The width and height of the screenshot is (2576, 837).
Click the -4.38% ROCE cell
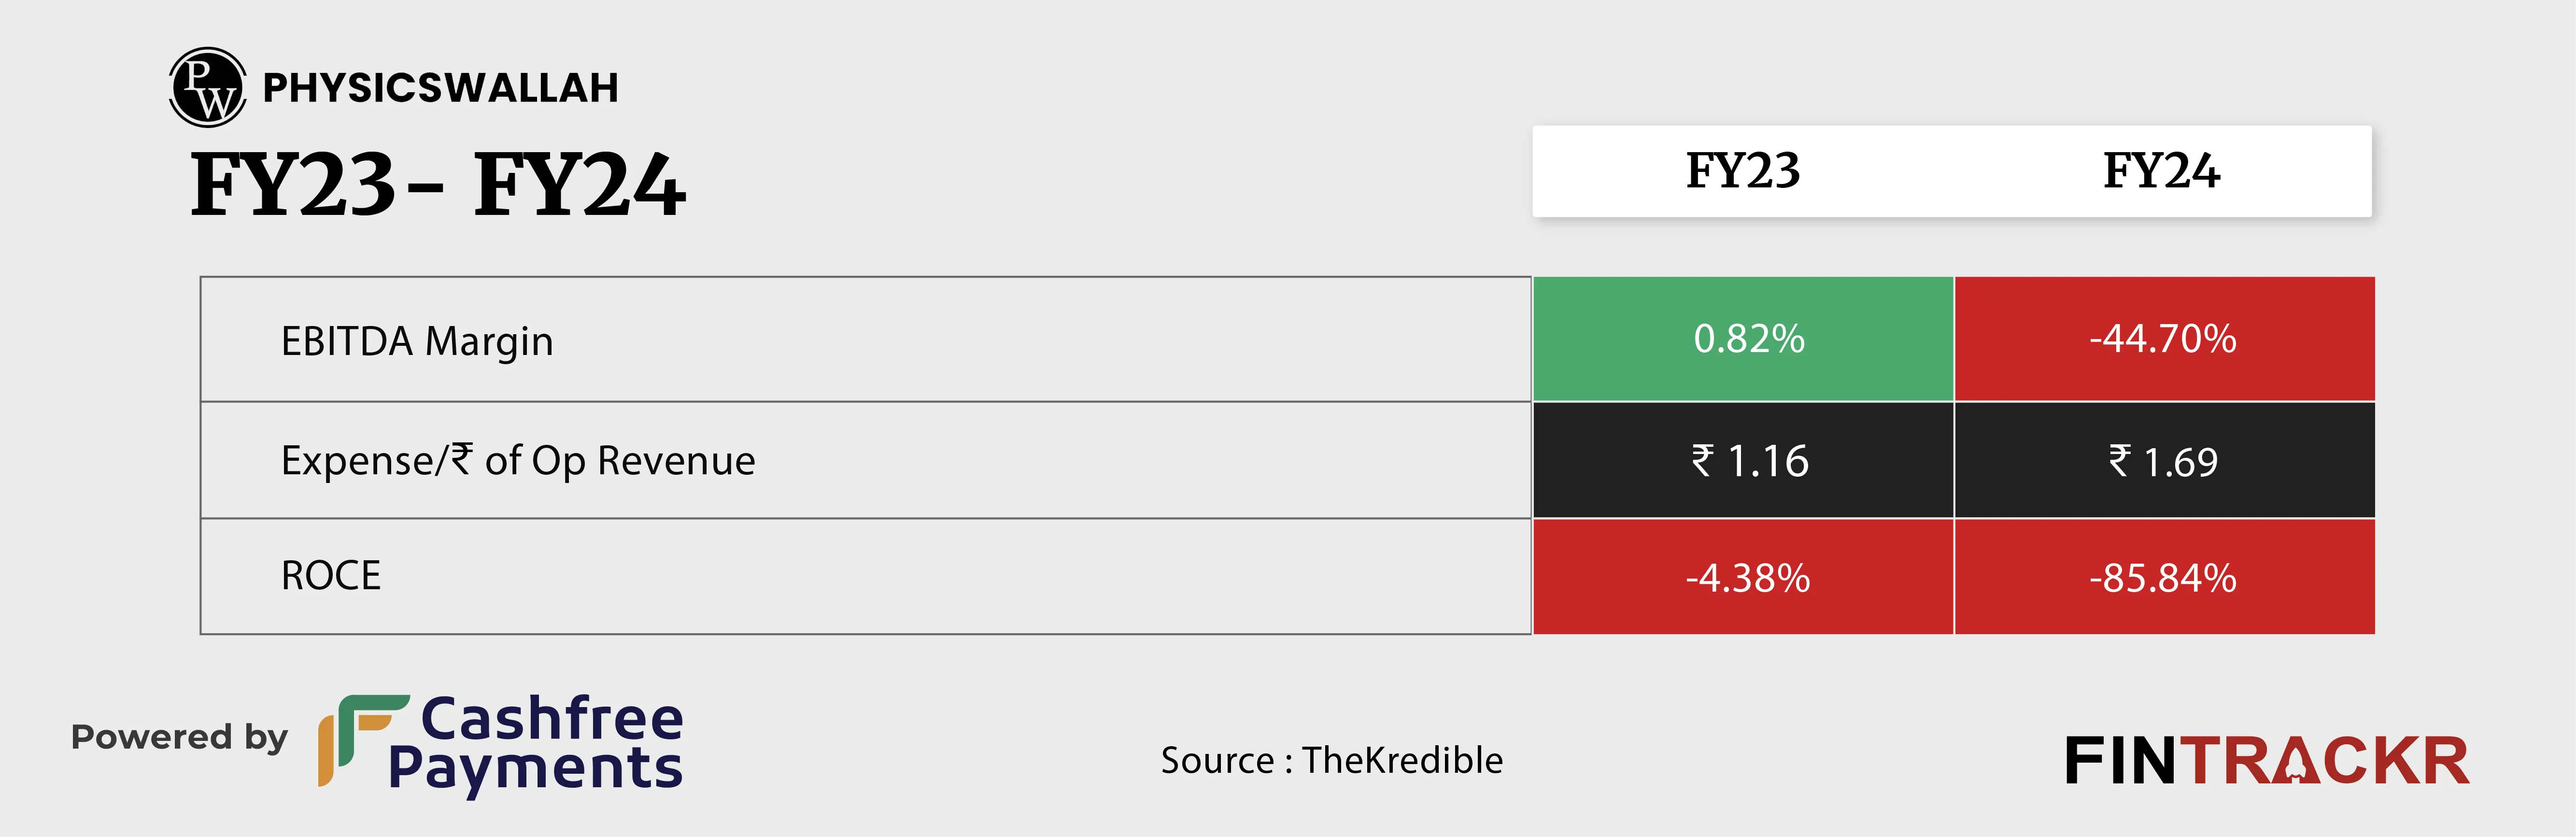click(x=1743, y=577)
